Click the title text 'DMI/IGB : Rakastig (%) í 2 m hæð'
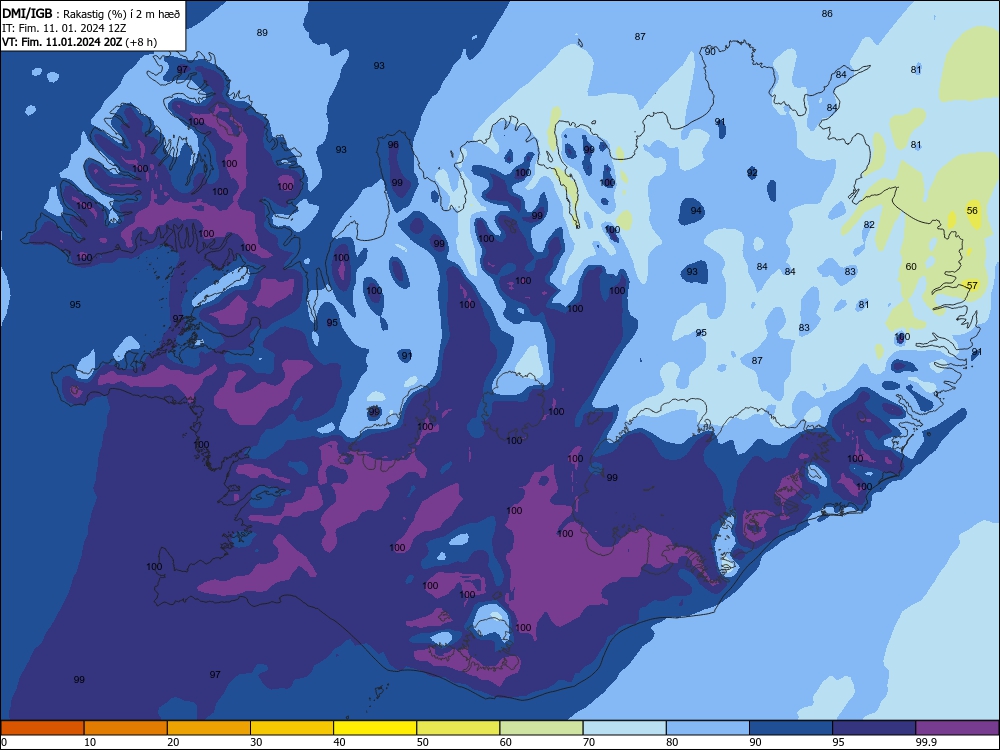This screenshot has width=1000, height=750. pyautogui.click(x=91, y=14)
